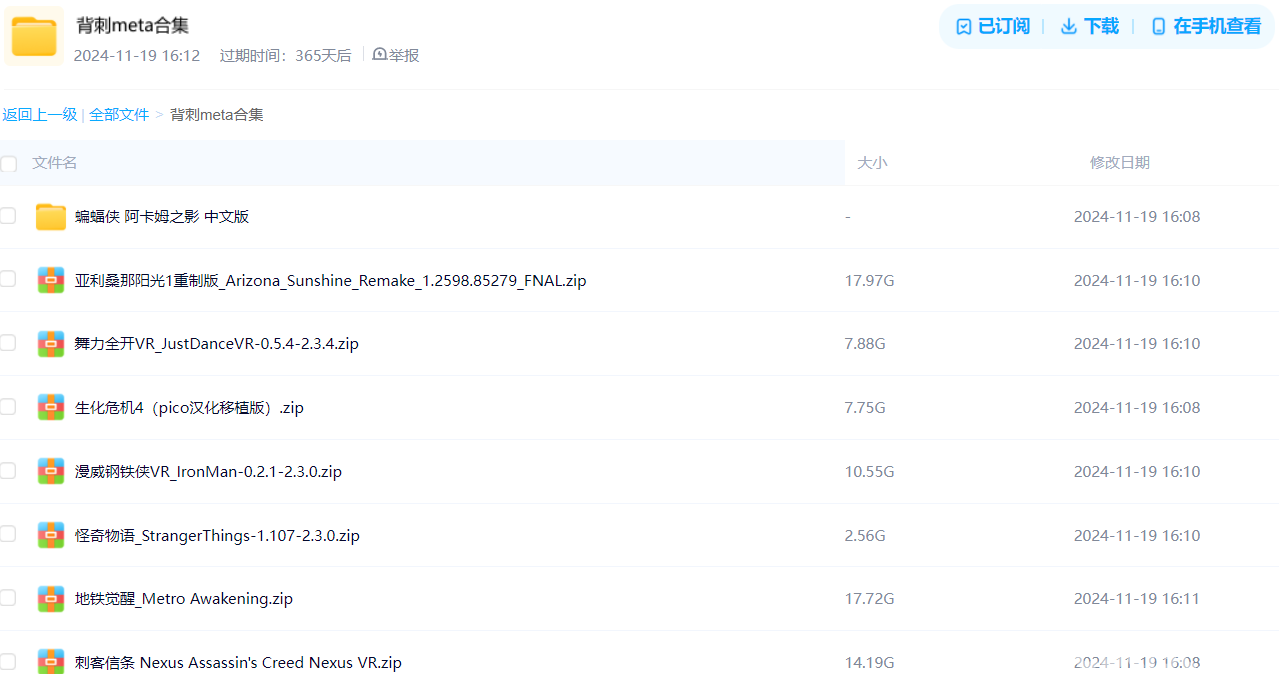1279x698 pixels.
Task: Click file name 刺客信条 Nexus Assassin's Creed Nexus VR.zip
Action: pos(238,663)
